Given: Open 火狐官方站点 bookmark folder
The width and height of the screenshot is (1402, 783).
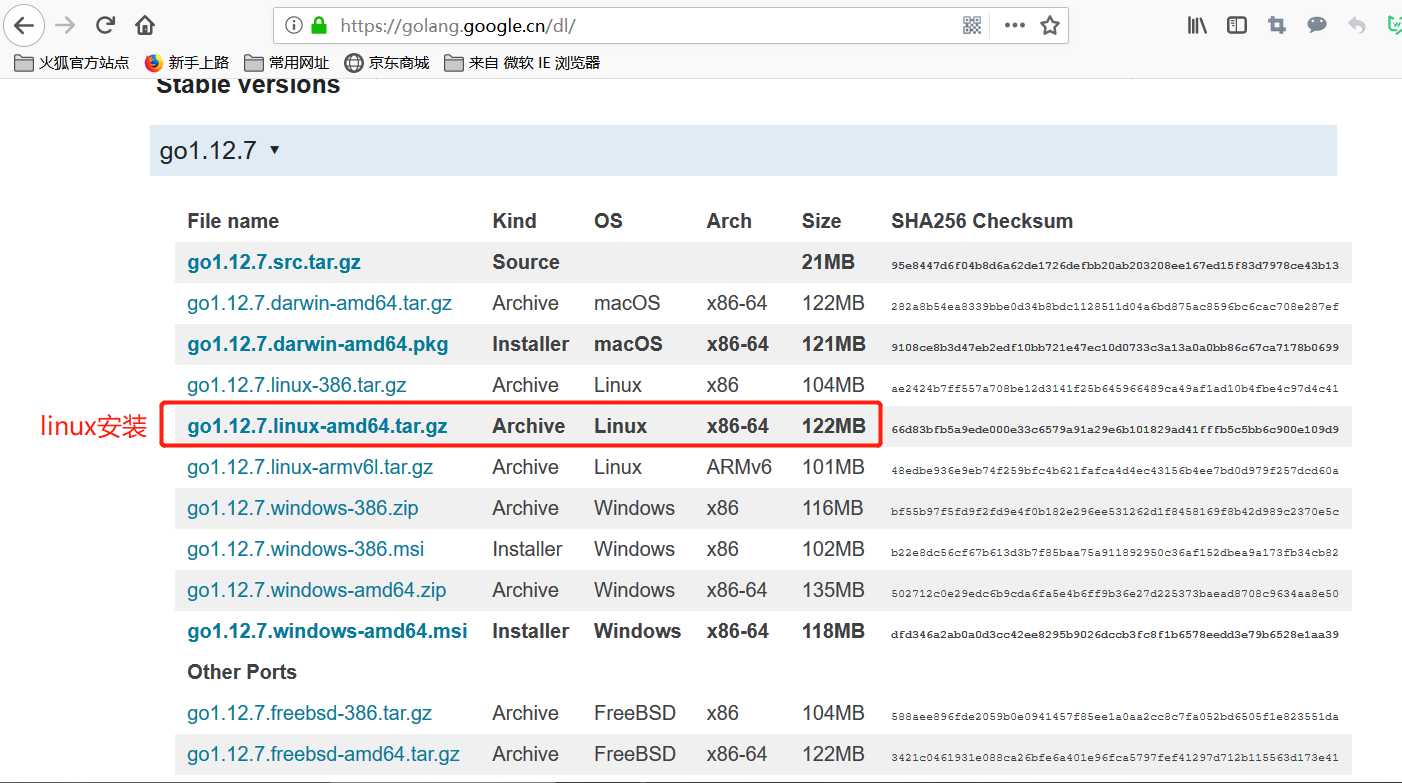Looking at the screenshot, I should tap(72, 63).
